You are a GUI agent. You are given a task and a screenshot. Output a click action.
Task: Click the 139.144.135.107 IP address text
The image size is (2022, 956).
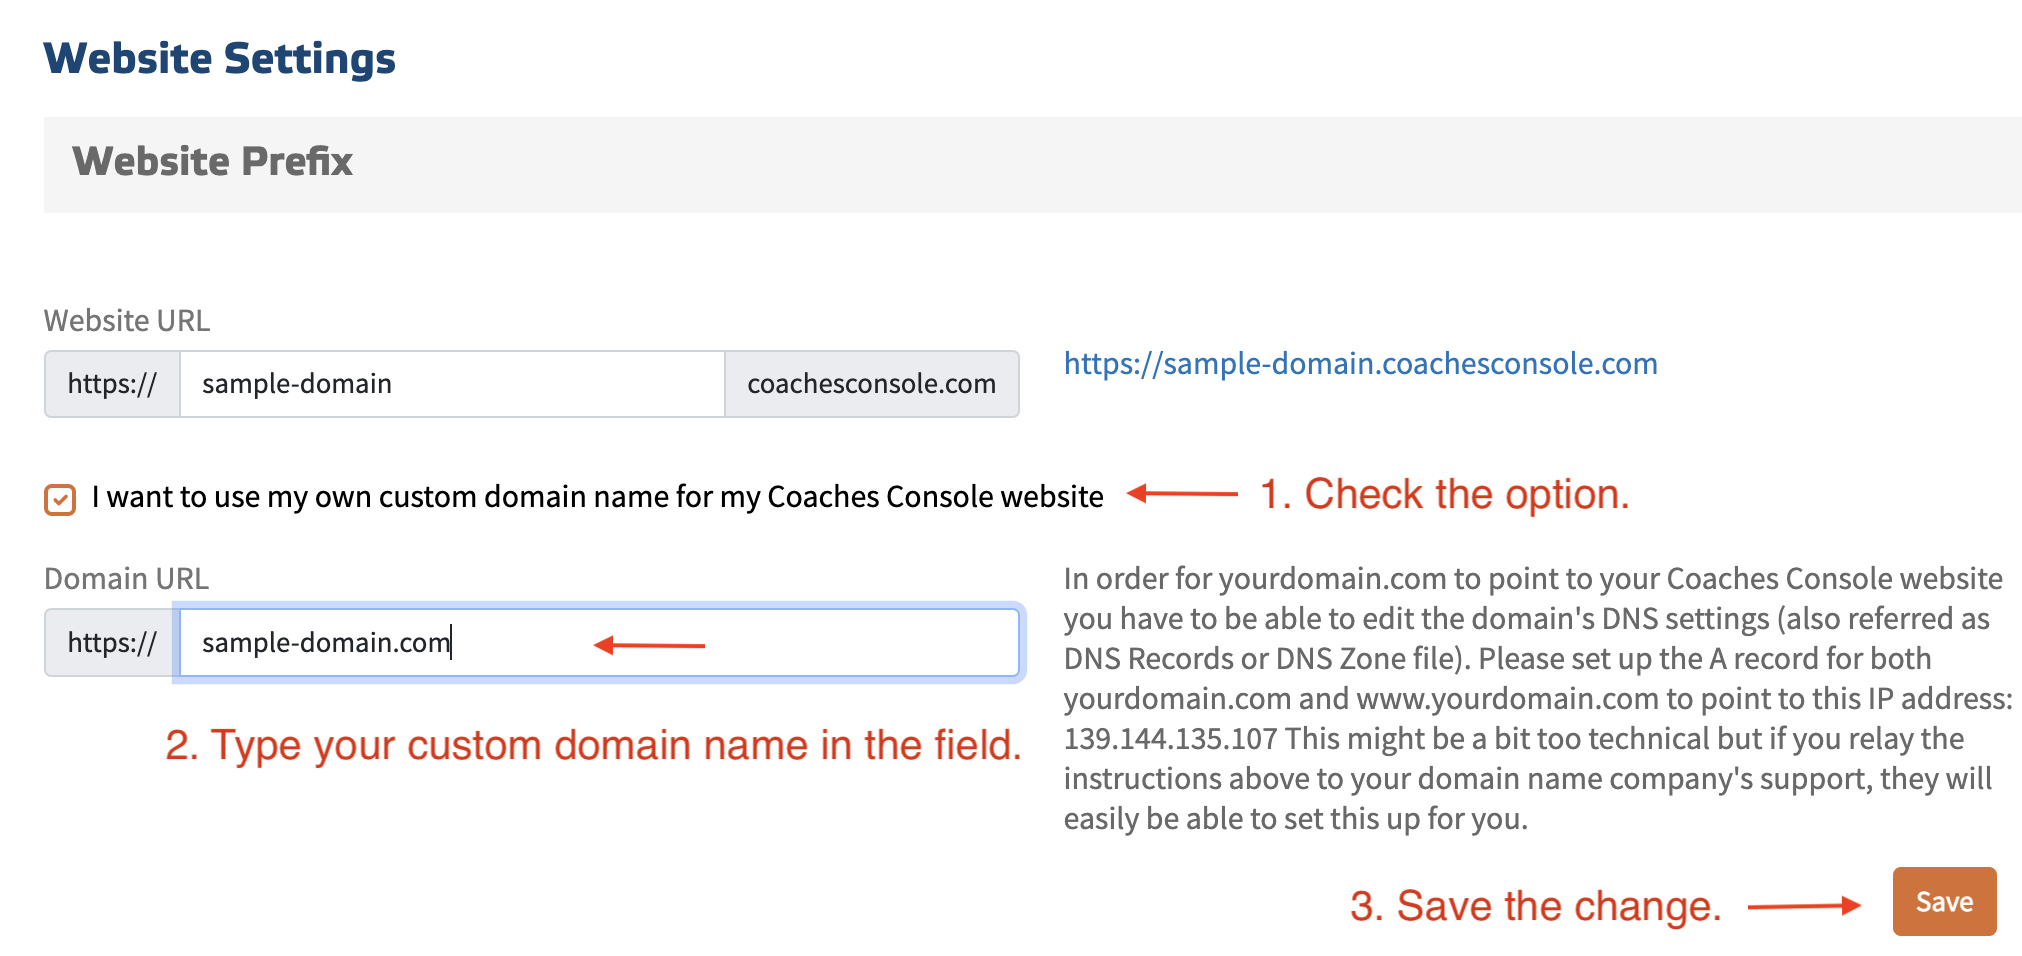[x=1170, y=739]
